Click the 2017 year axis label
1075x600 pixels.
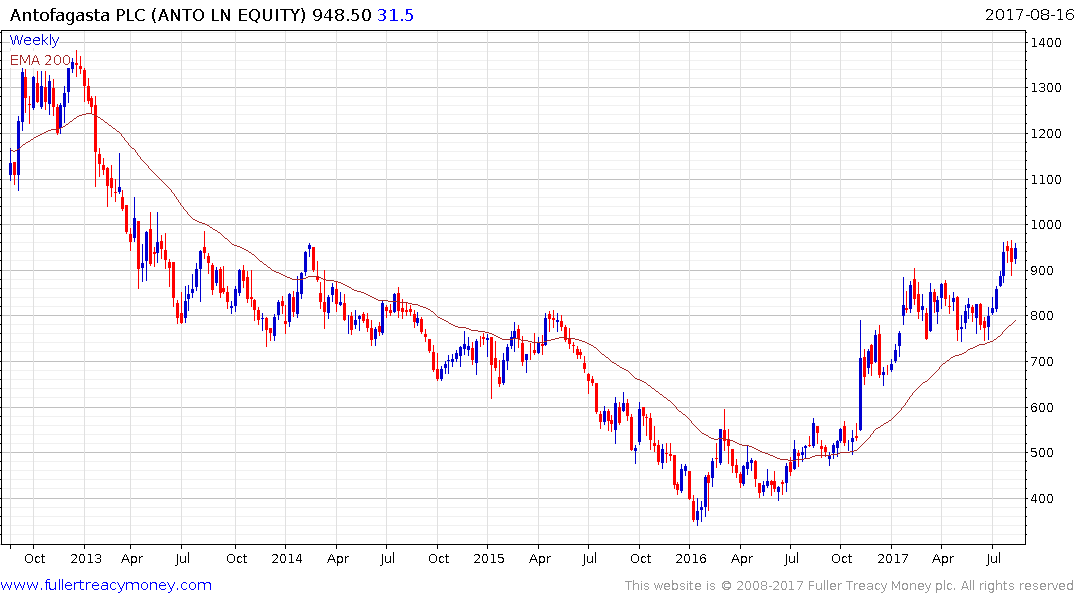[893, 558]
